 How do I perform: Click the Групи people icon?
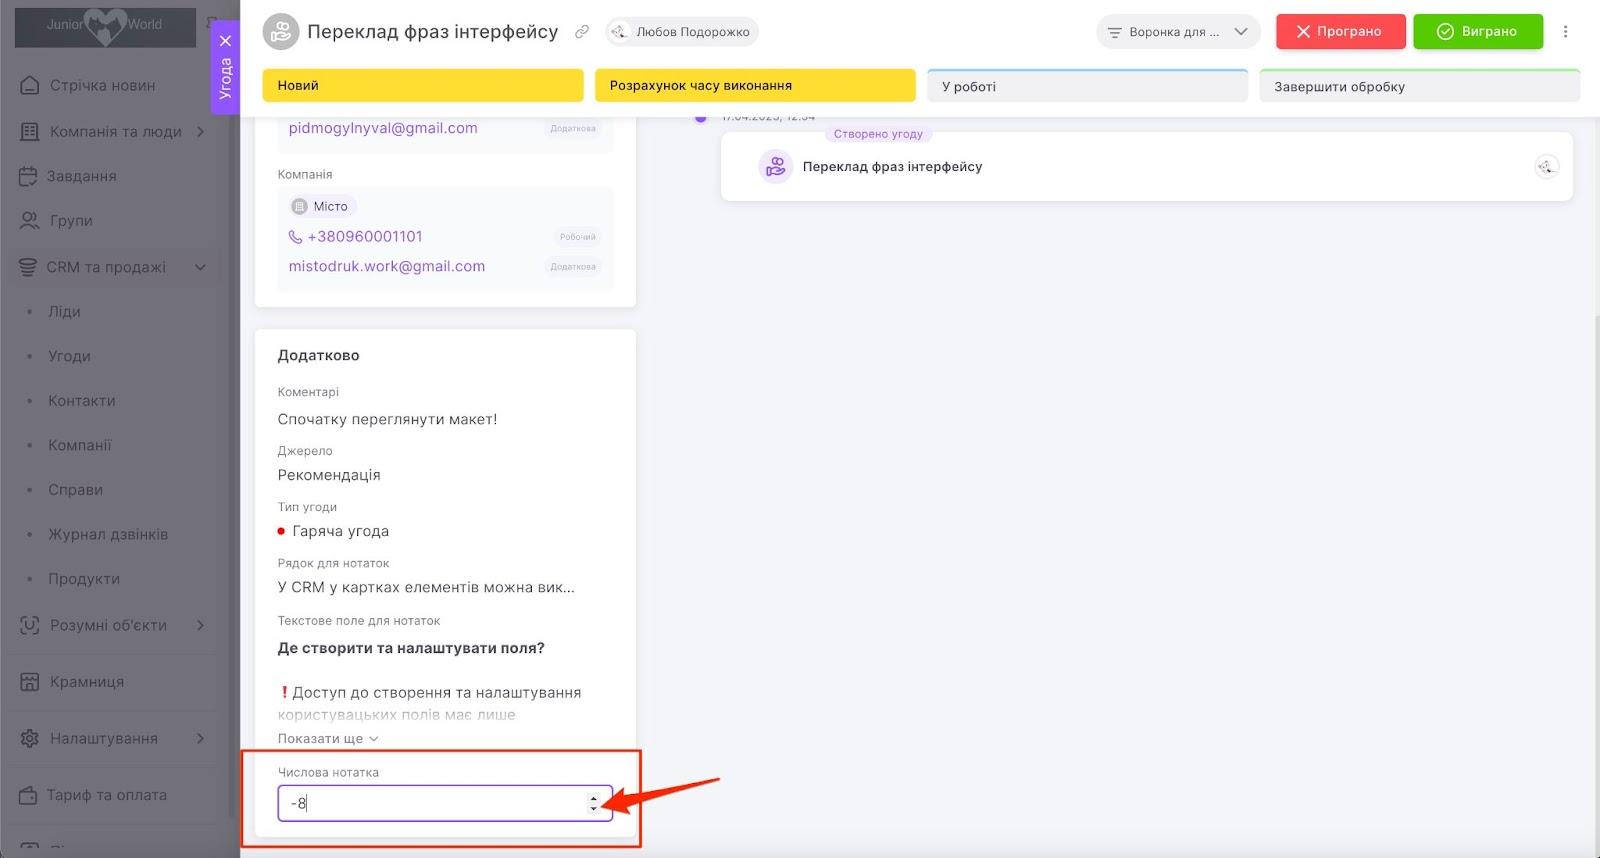(x=30, y=221)
